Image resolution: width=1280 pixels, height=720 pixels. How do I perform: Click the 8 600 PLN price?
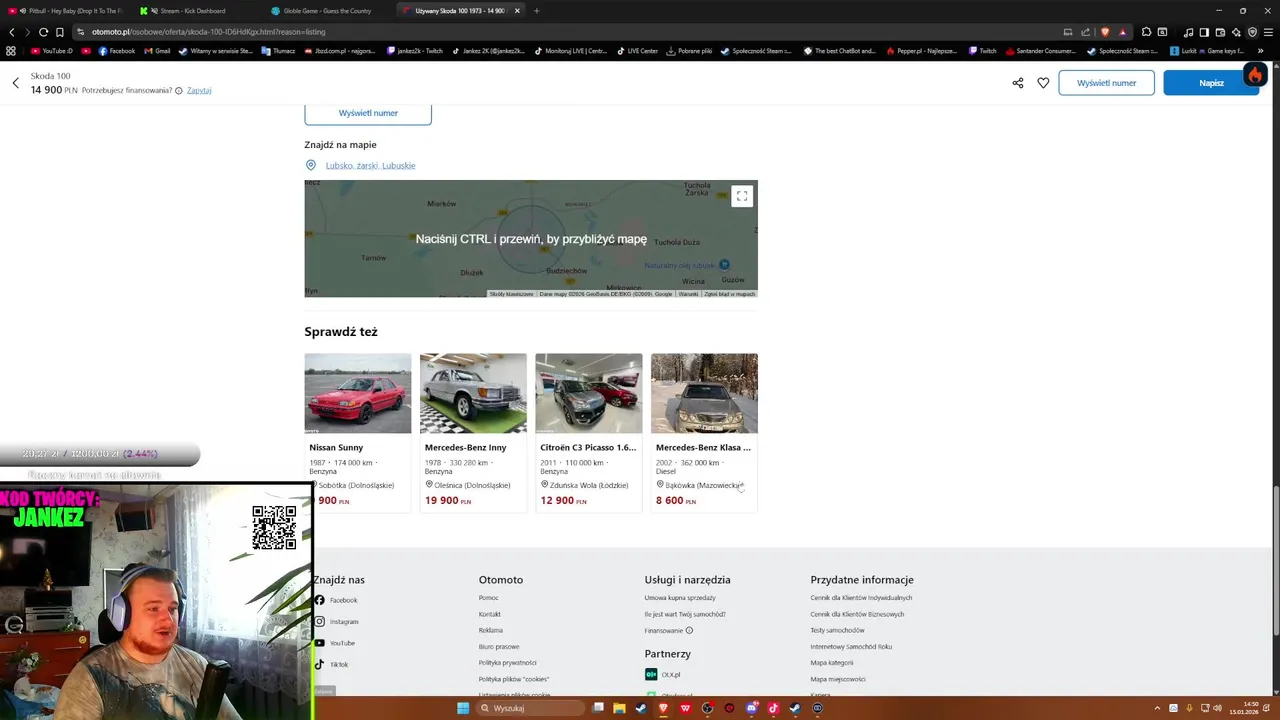675,501
